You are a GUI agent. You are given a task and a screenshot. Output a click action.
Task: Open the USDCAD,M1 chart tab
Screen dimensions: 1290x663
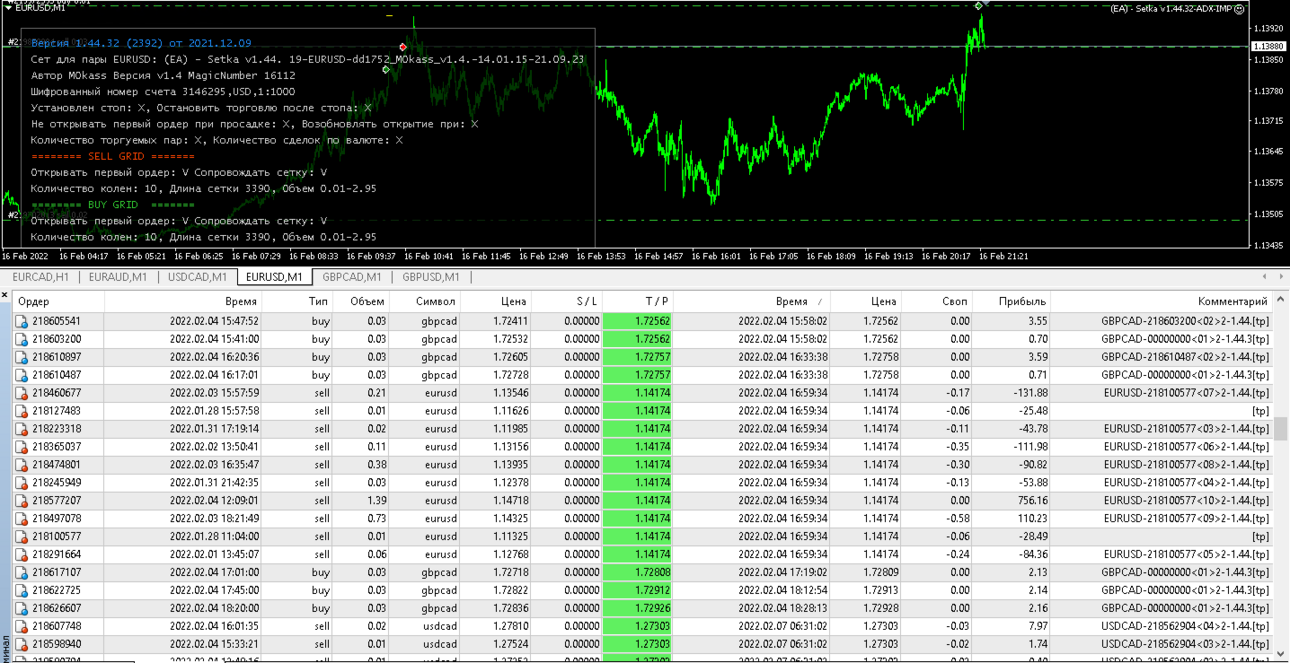coord(197,277)
